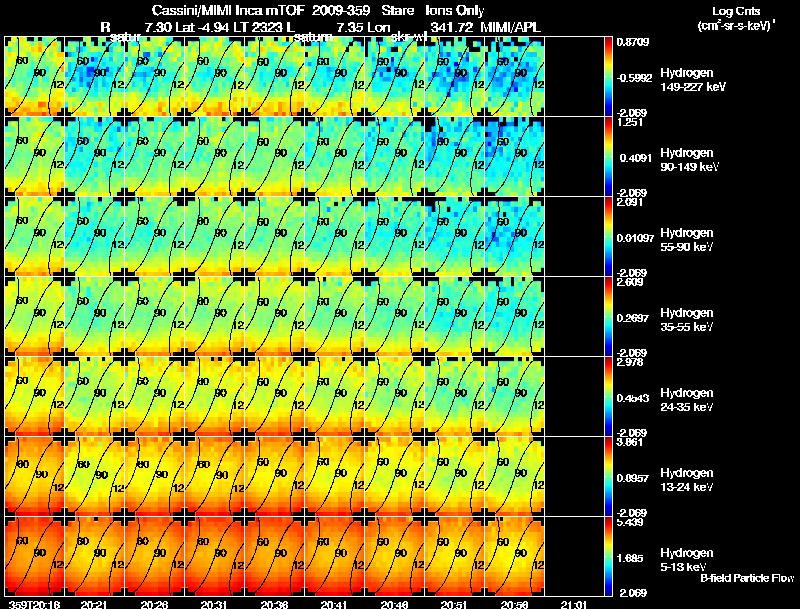The image size is (800, 609).
Task: Click the '20:41' time axis label
Action: (x=334, y=604)
